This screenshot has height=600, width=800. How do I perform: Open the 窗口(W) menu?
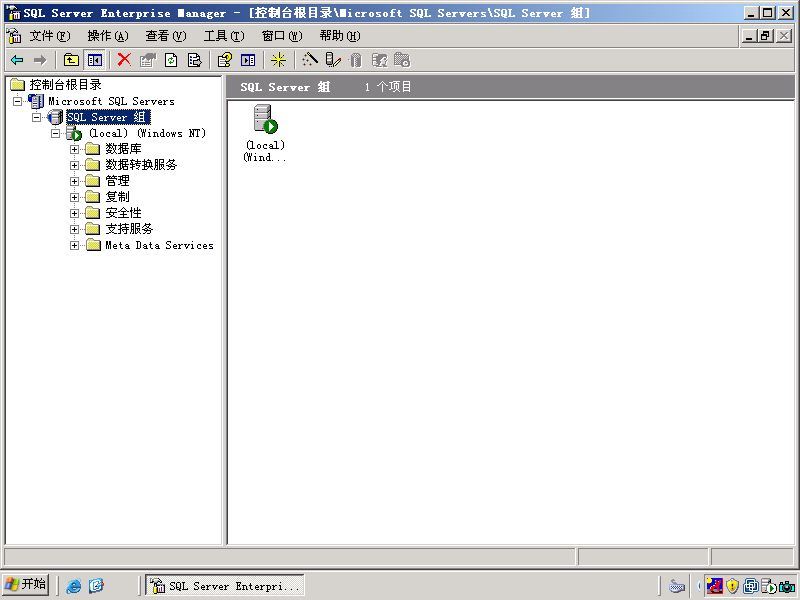[x=282, y=36]
